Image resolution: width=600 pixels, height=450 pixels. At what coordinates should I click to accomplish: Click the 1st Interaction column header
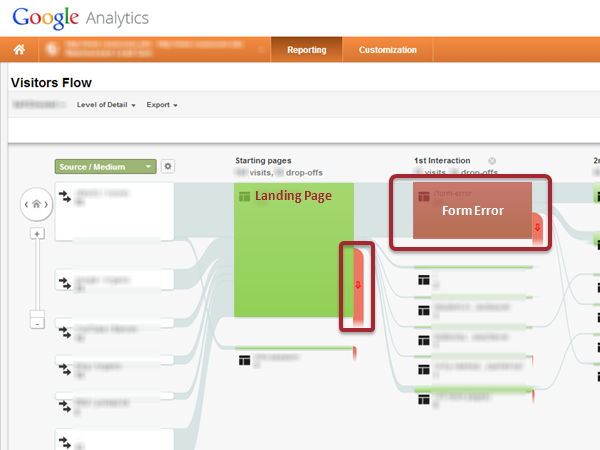tap(442, 161)
